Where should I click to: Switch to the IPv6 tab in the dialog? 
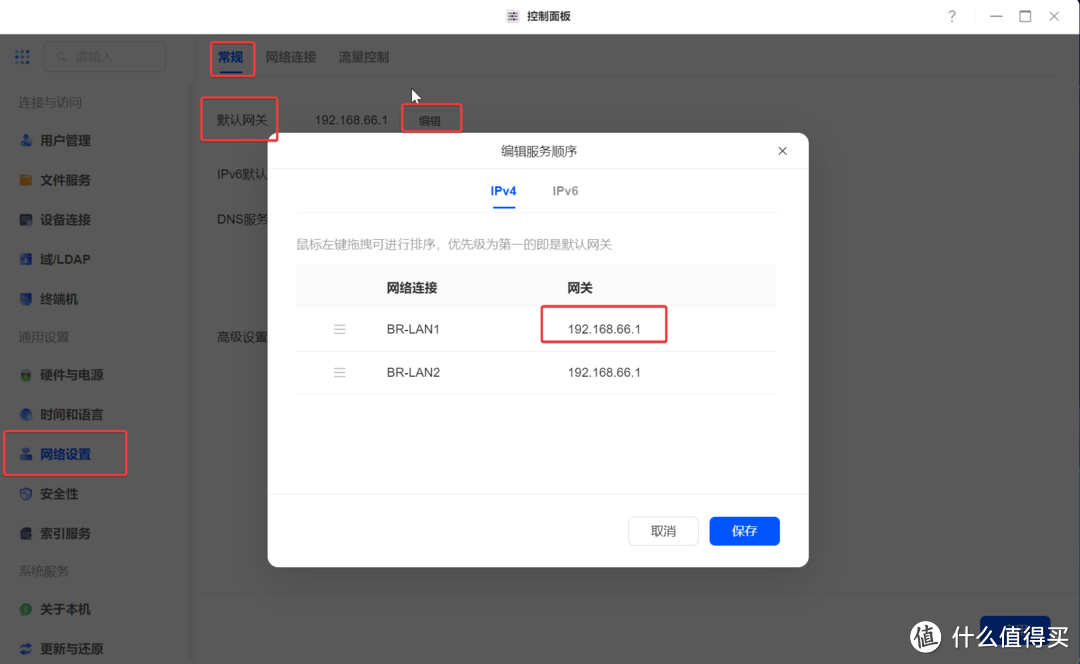pyautogui.click(x=565, y=191)
